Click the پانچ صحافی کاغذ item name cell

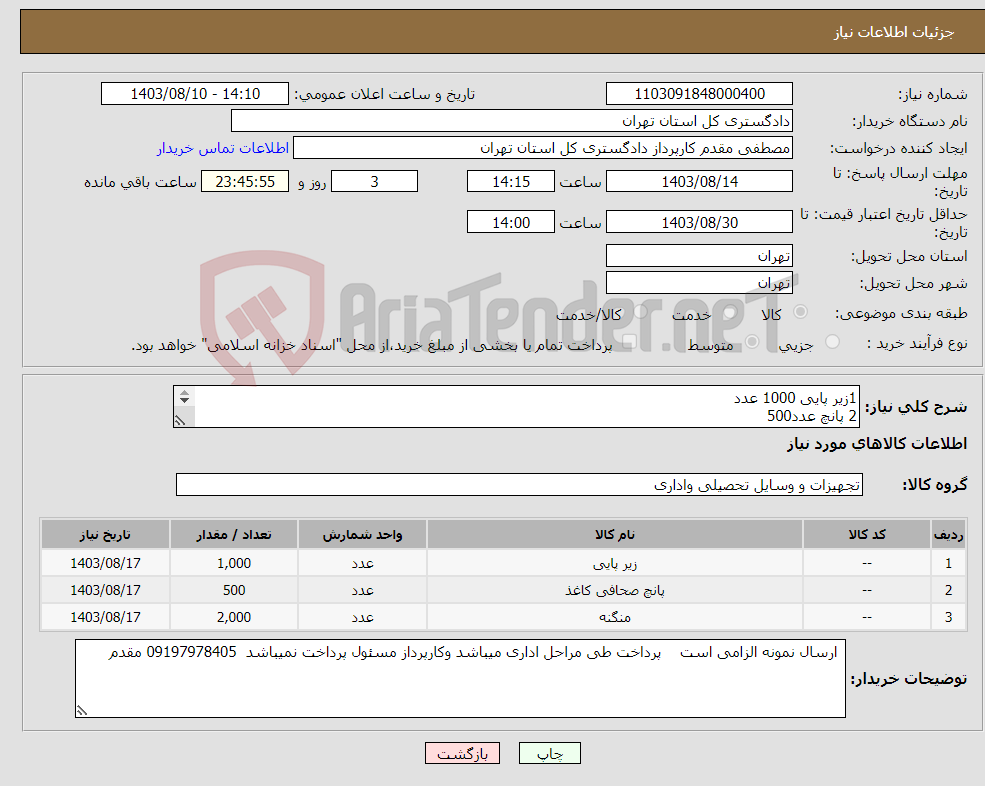pyautogui.click(x=614, y=590)
